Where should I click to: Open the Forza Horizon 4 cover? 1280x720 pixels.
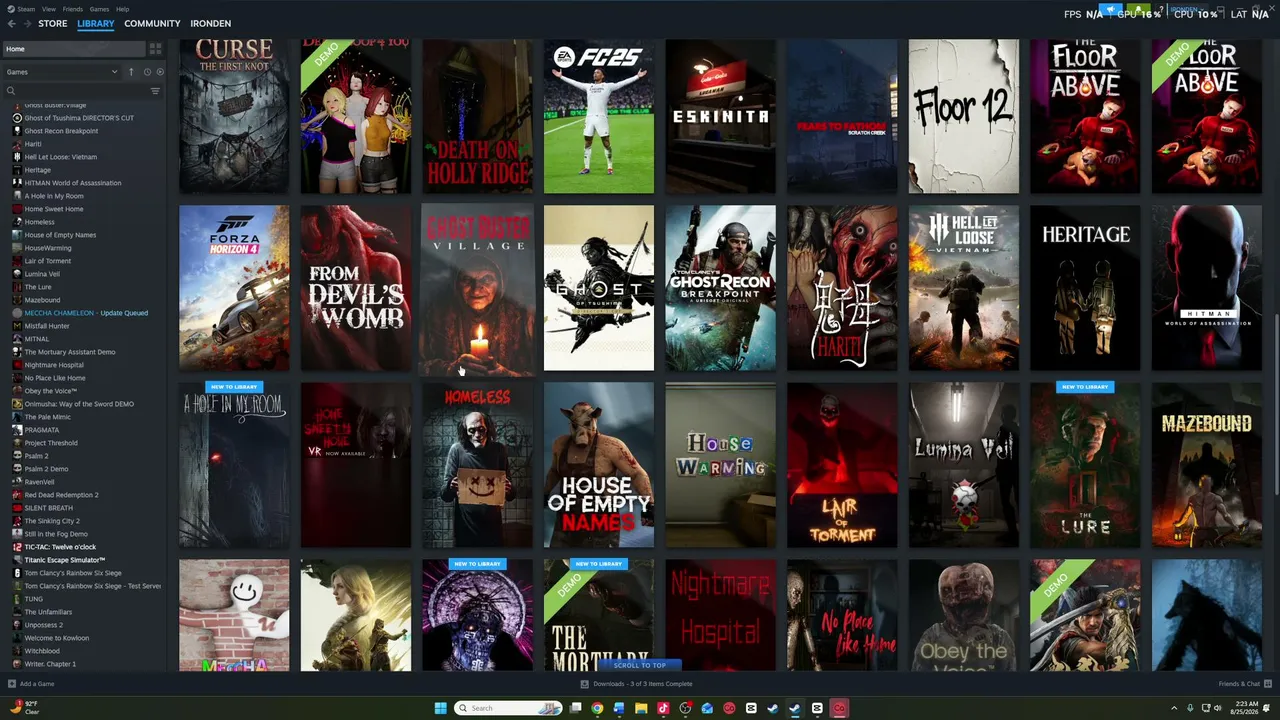point(234,288)
